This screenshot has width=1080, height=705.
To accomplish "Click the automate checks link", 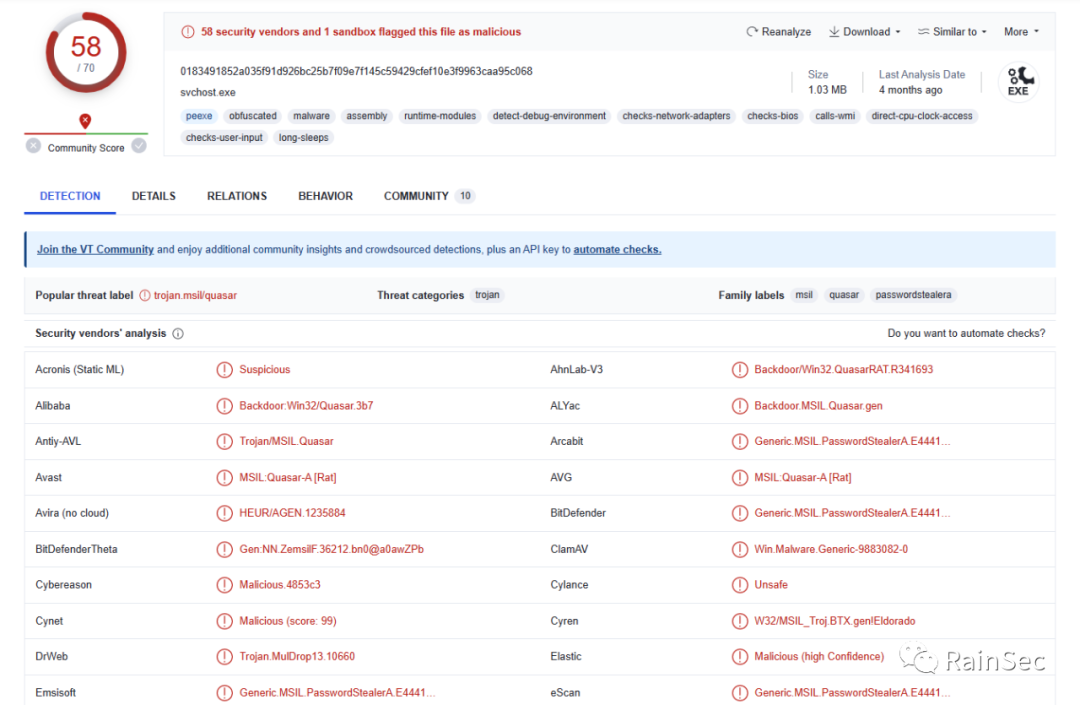I will pyautogui.click(x=617, y=249).
